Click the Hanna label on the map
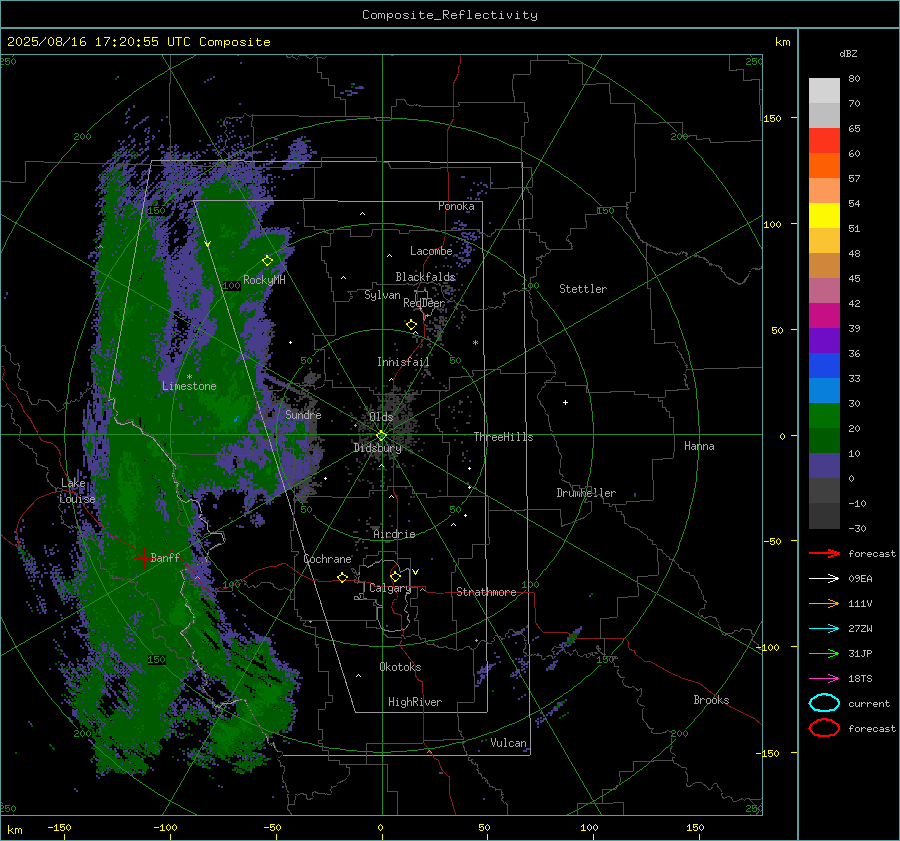The height and width of the screenshot is (841, 900). point(699,446)
